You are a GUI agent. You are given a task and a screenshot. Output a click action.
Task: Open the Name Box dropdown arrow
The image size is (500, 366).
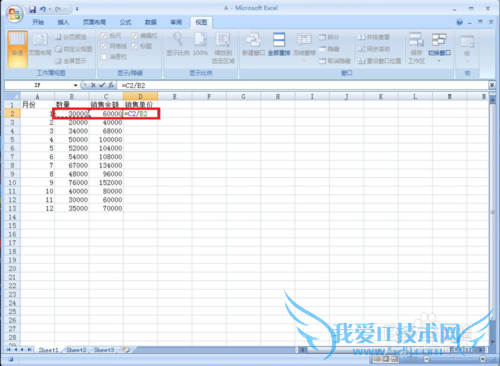[x=76, y=85]
